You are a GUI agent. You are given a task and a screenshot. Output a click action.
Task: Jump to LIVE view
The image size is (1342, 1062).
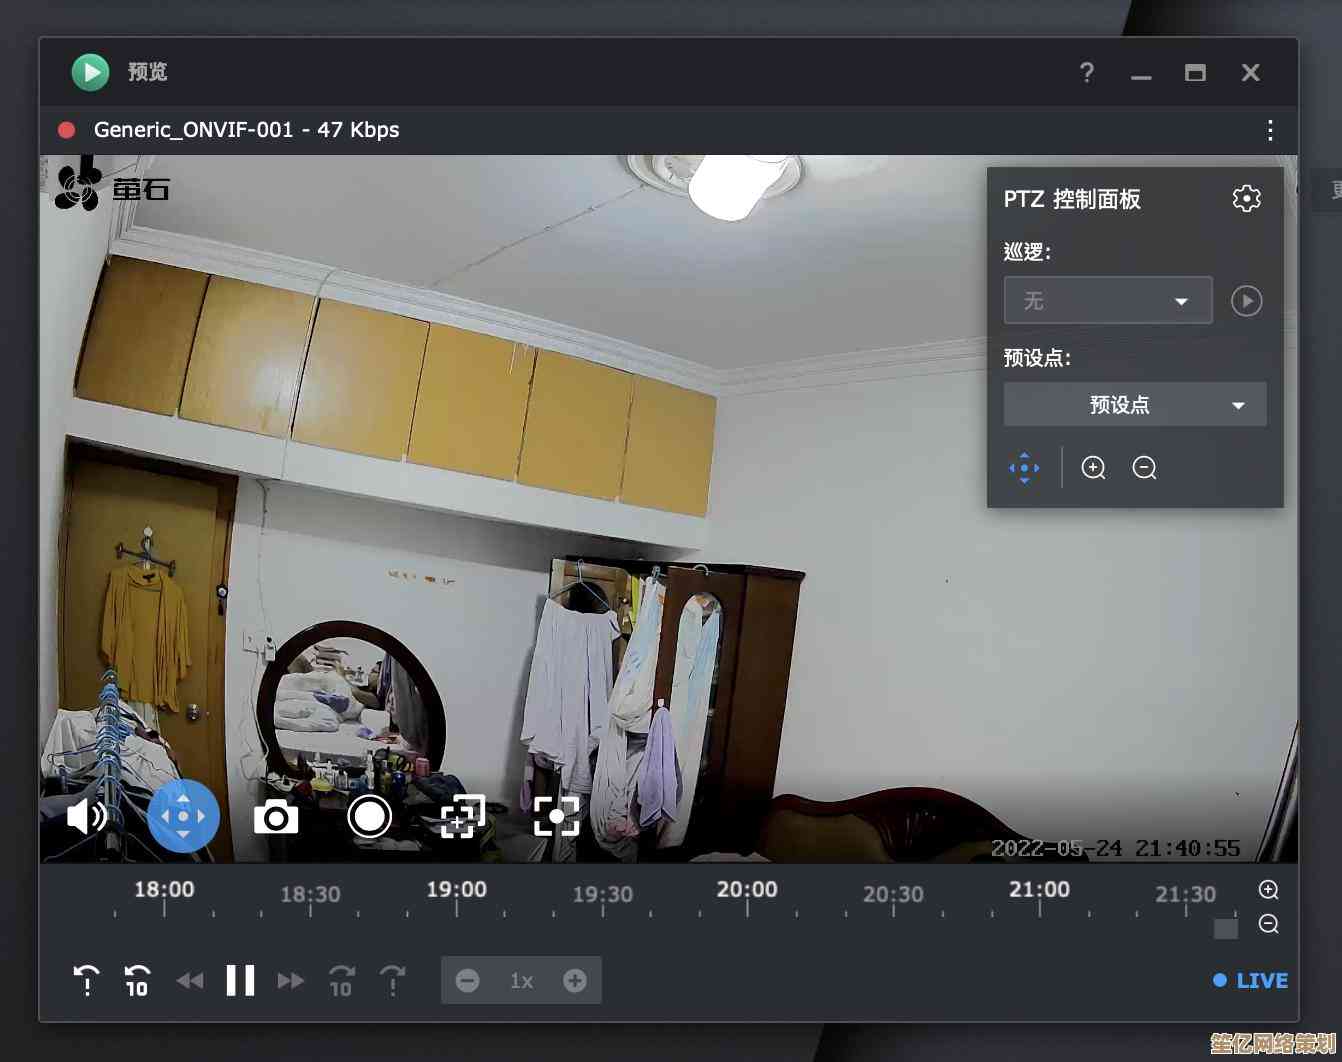[1251, 980]
